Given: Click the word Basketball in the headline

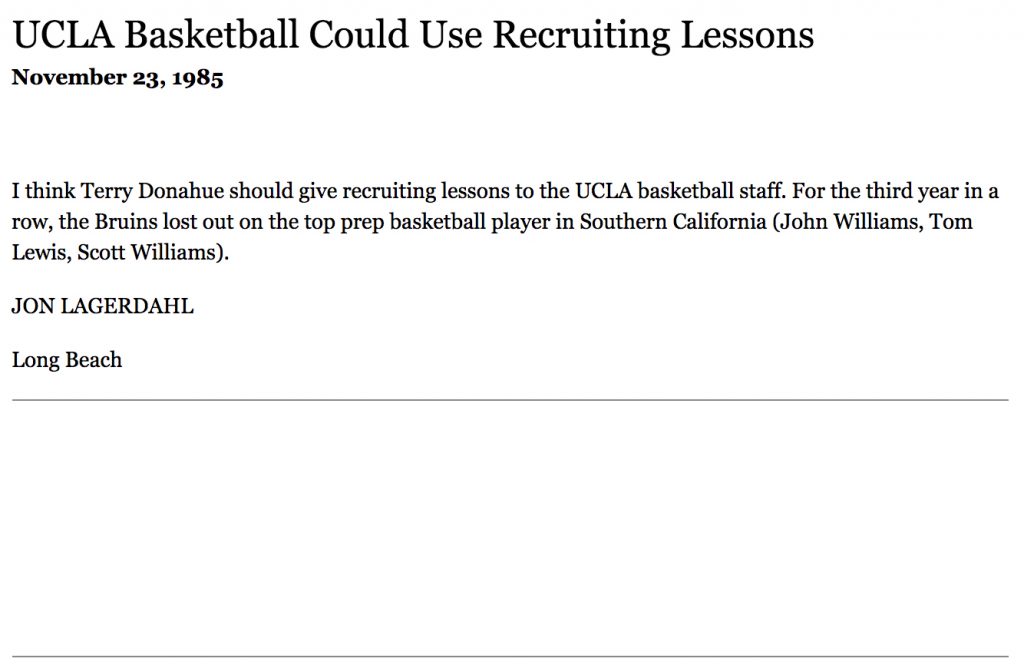Looking at the screenshot, I should click(212, 35).
